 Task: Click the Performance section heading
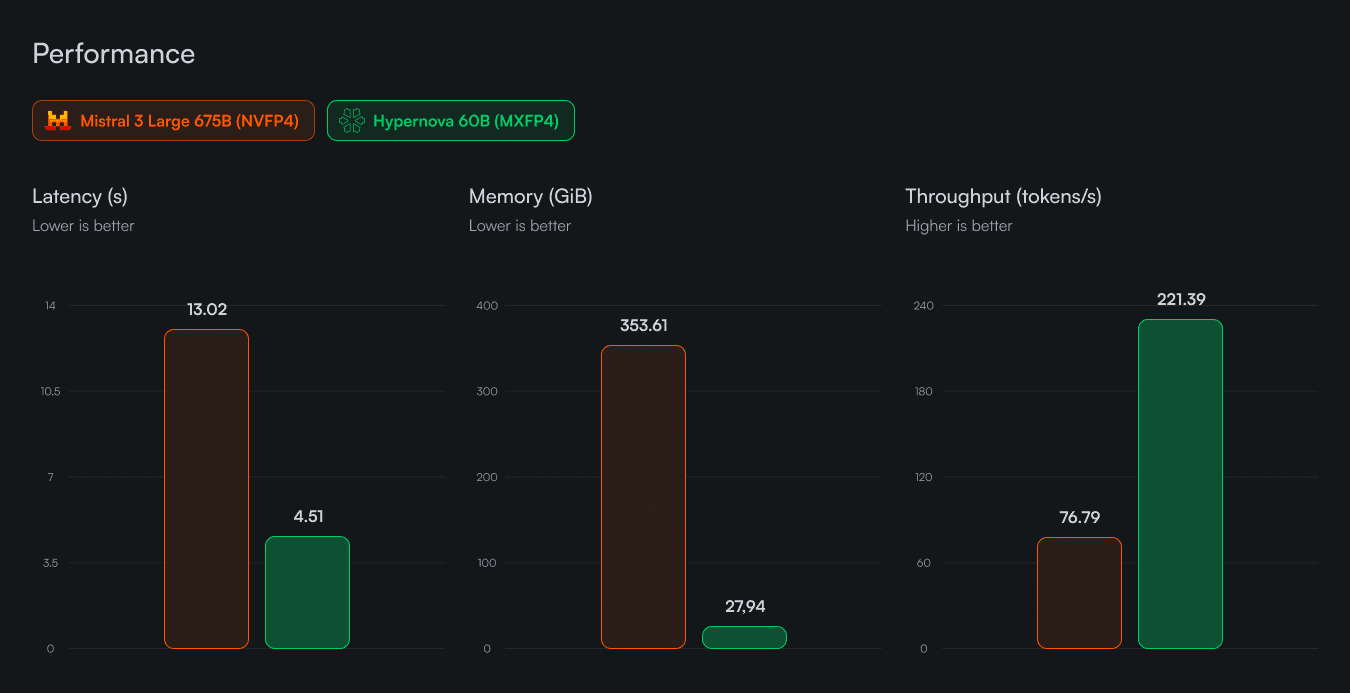[x=113, y=54]
